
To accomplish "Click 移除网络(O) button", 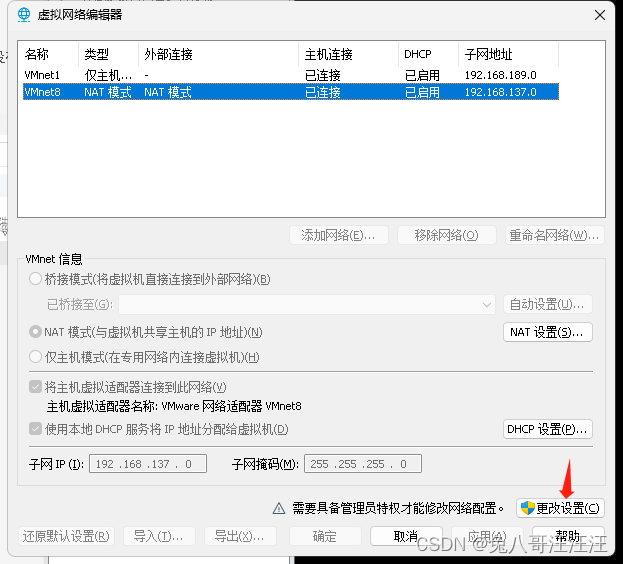I will 447,235.
